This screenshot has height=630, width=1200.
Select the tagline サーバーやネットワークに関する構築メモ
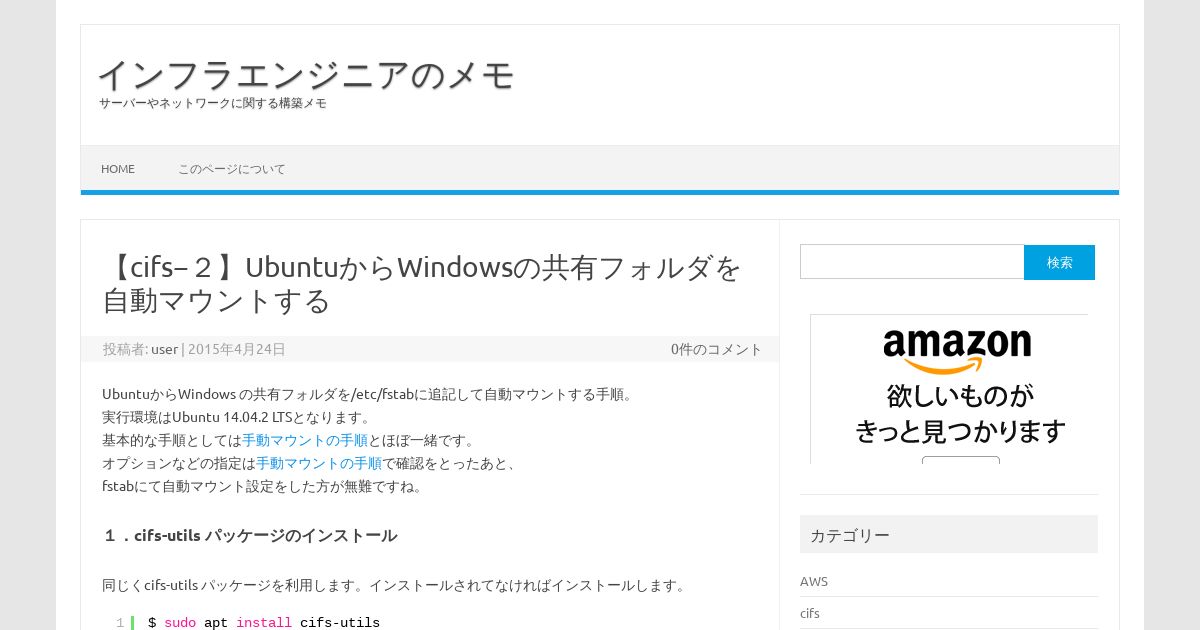click(213, 103)
